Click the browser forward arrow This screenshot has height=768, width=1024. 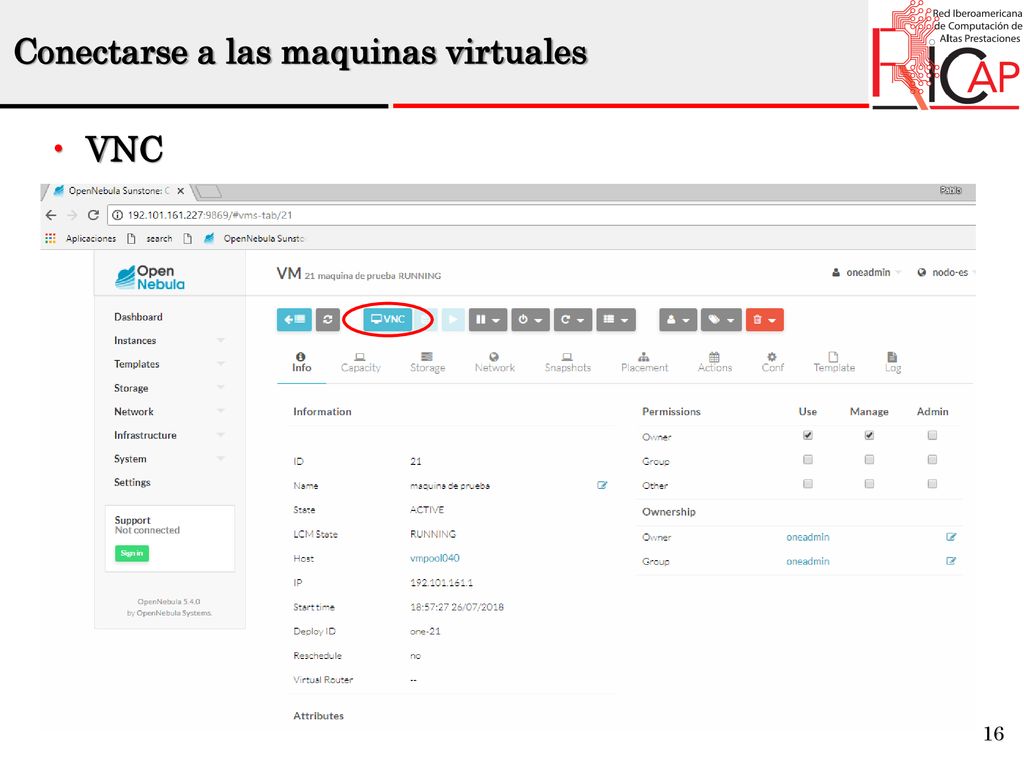(x=72, y=215)
